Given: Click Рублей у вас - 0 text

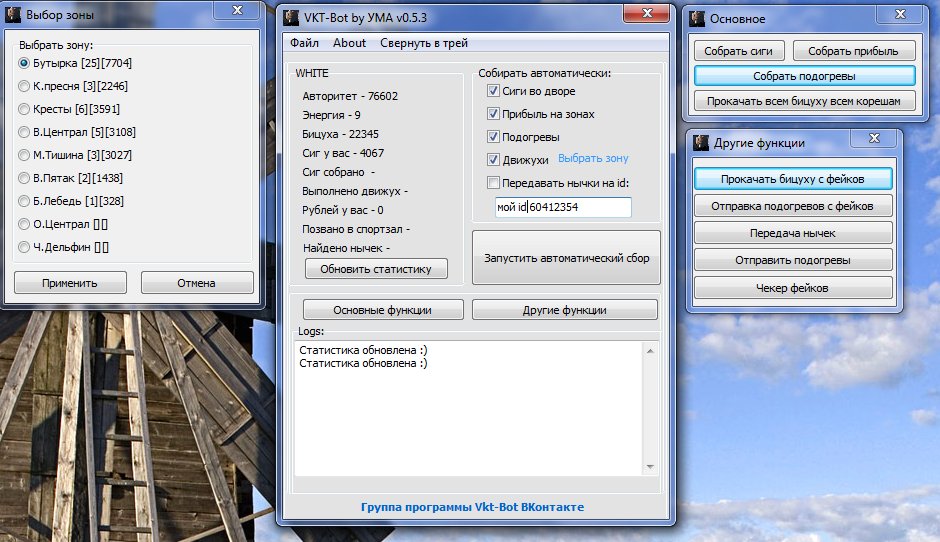Looking at the screenshot, I should pos(343,210).
